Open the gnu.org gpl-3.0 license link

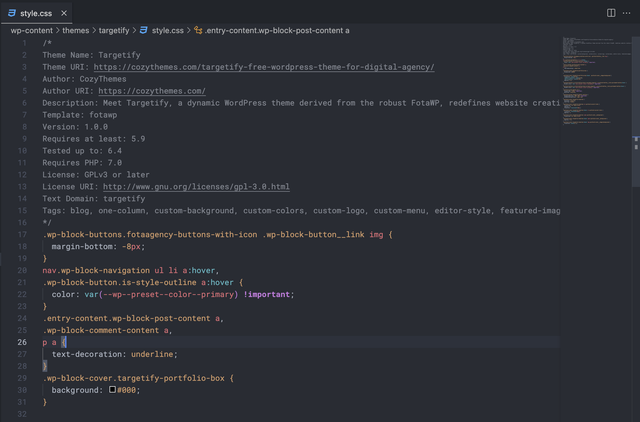(196, 187)
